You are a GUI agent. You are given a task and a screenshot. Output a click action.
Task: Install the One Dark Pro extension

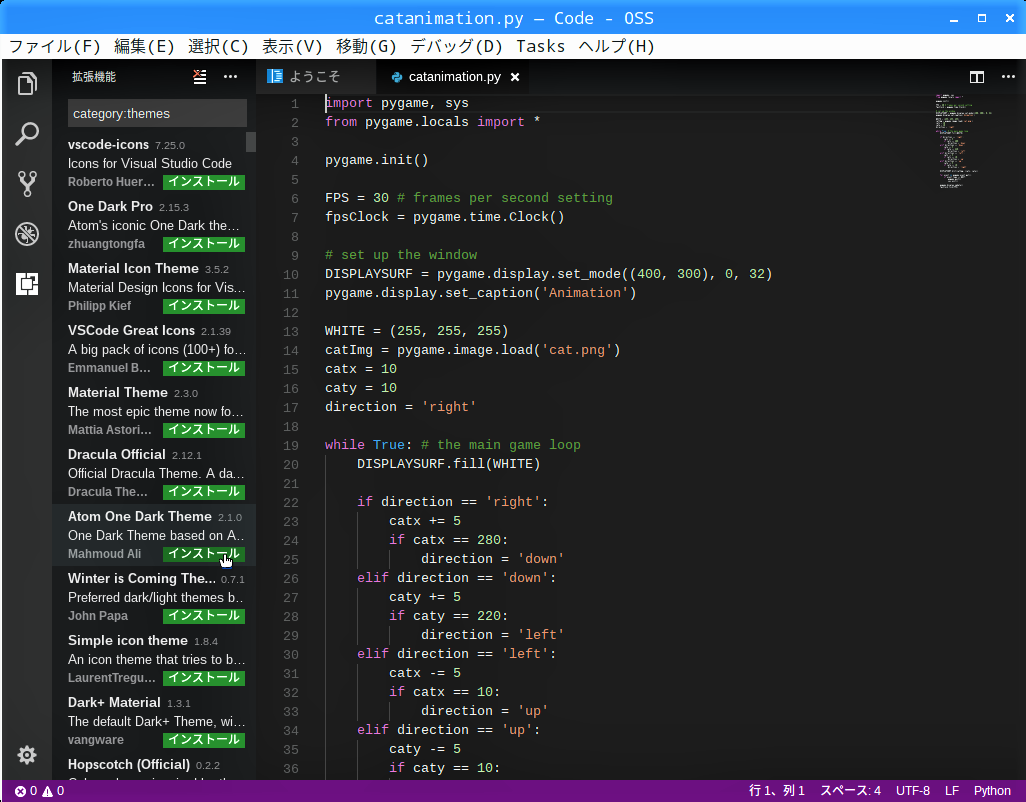click(x=204, y=244)
